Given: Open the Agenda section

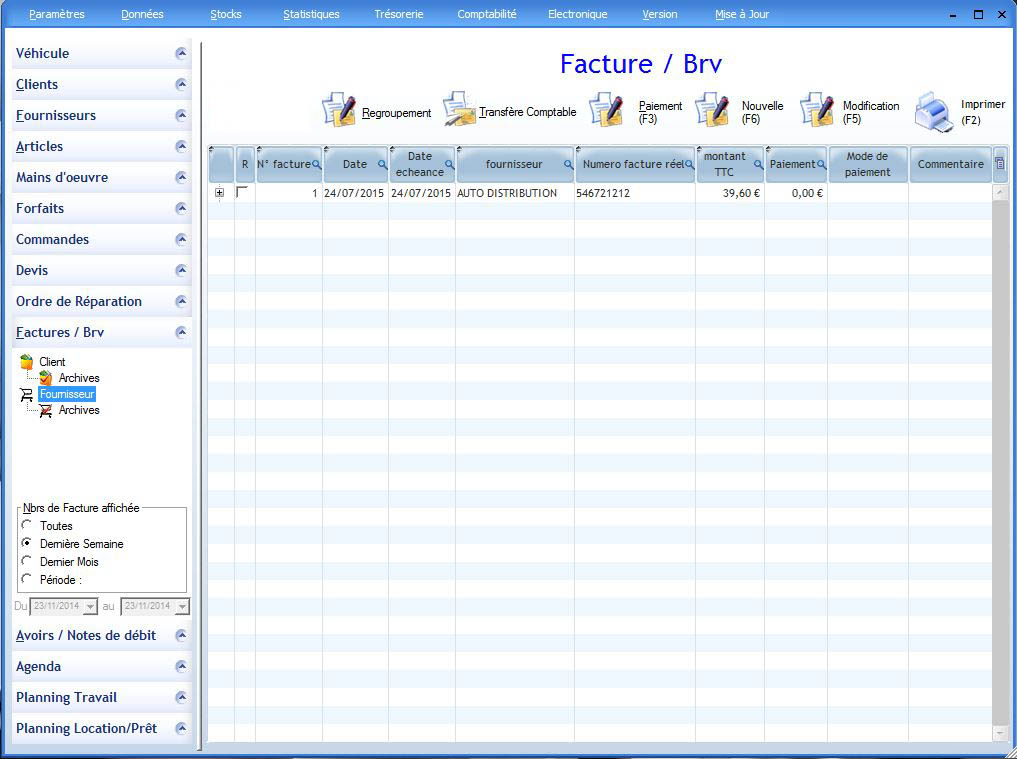Looking at the screenshot, I should click(102, 666).
